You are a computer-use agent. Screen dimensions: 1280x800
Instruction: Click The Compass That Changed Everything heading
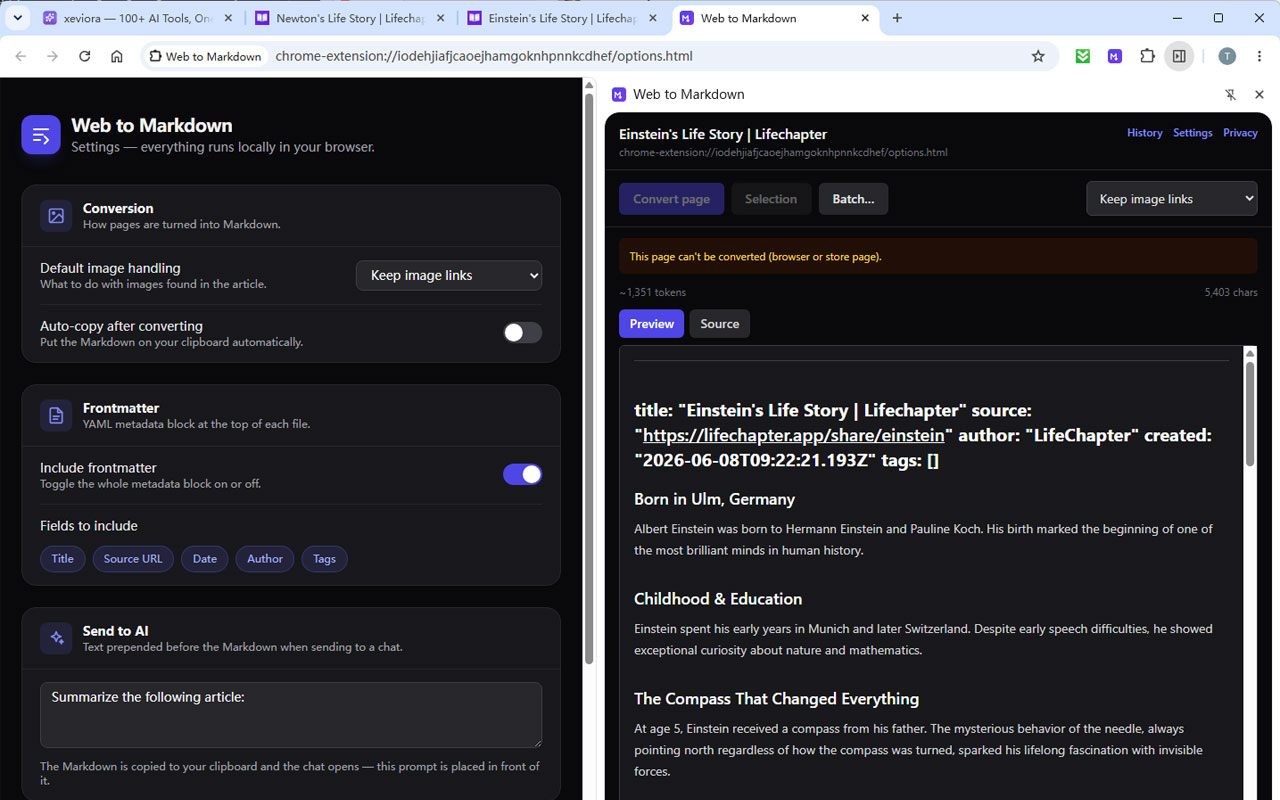click(x=776, y=699)
